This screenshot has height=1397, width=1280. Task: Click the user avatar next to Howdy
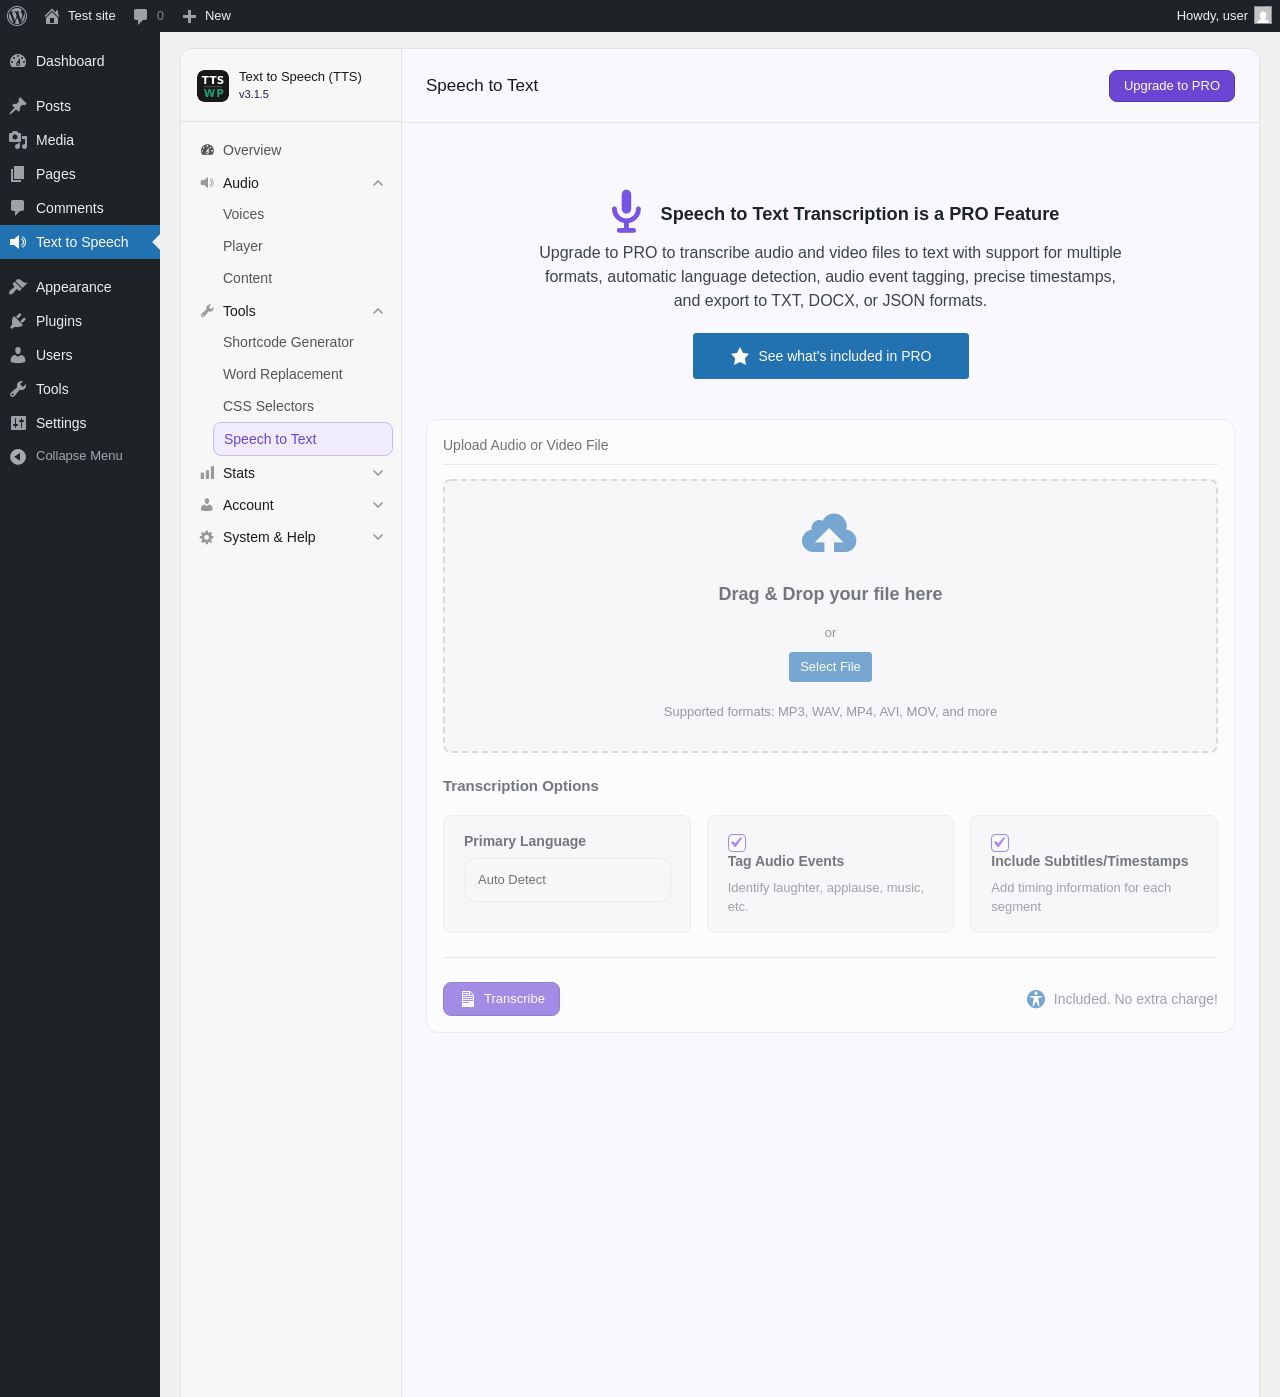(1263, 15)
